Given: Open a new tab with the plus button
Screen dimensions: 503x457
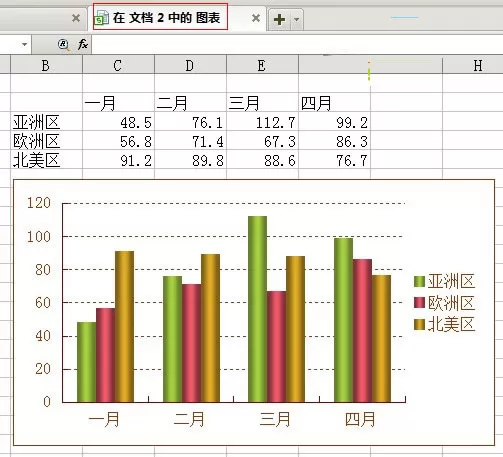Looking at the screenshot, I should click(279, 19).
